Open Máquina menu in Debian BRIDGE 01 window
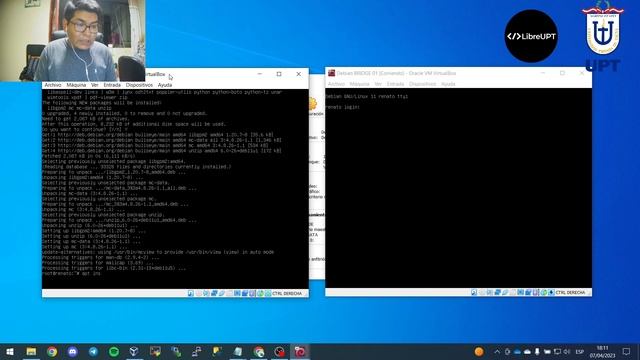The height and width of the screenshot is (360, 640). (360, 84)
